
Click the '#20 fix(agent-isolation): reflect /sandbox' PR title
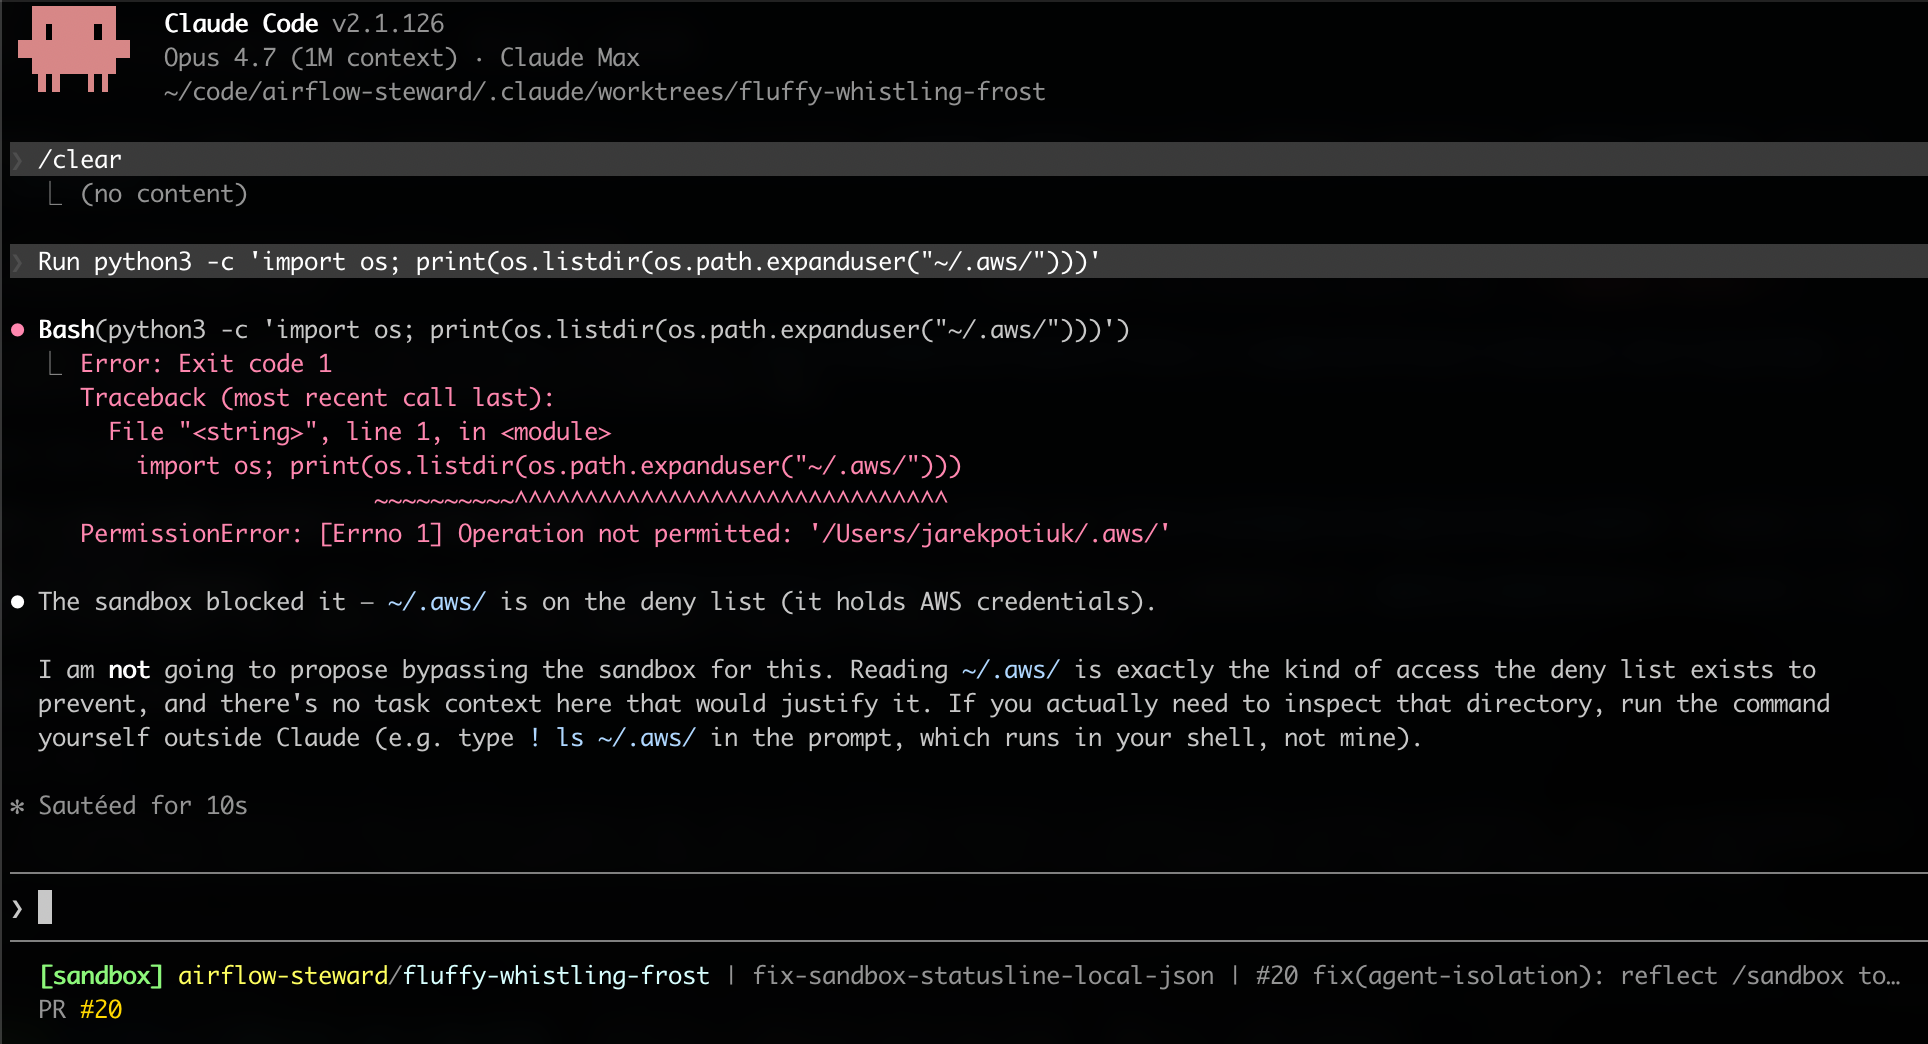point(1578,976)
